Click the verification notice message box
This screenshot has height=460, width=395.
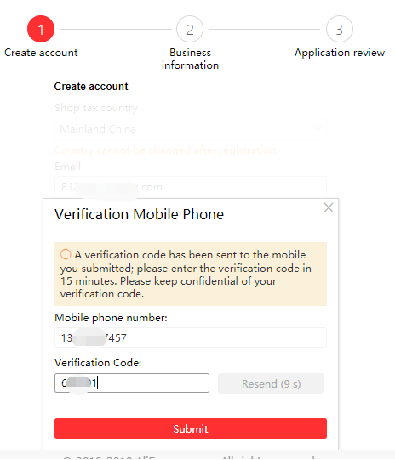tap(190, 274)
